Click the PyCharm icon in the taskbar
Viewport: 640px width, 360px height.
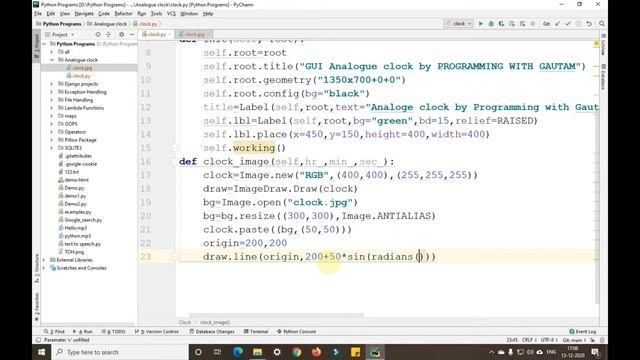375,352
